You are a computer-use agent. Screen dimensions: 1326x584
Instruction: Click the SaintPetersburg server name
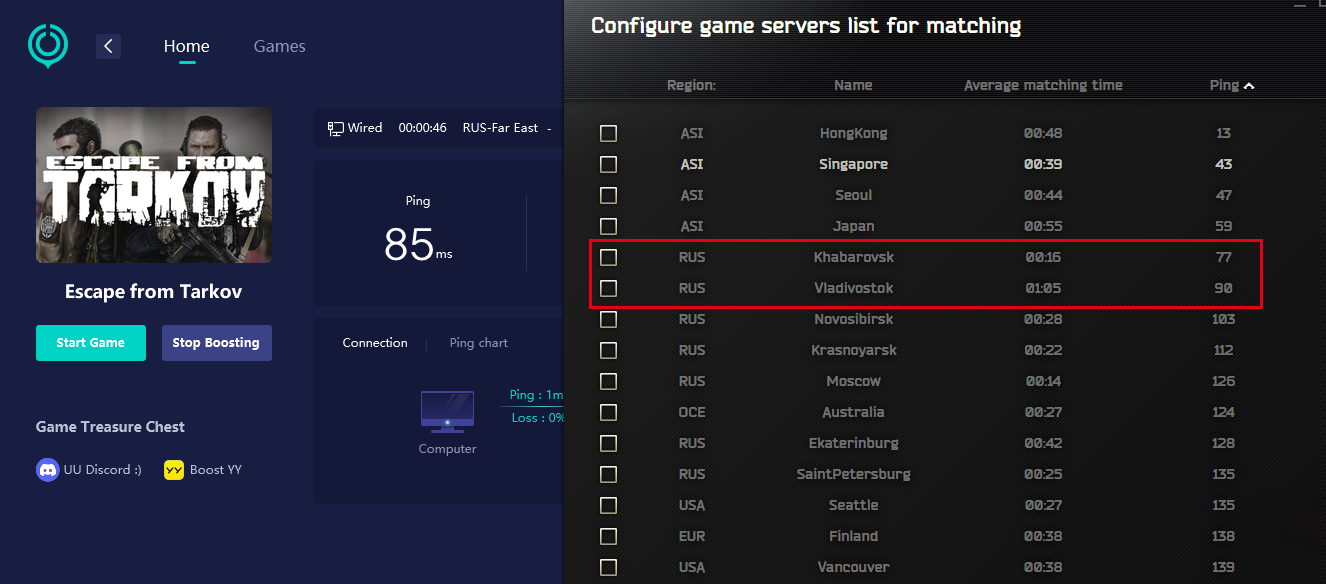click(x=854, y=474)
